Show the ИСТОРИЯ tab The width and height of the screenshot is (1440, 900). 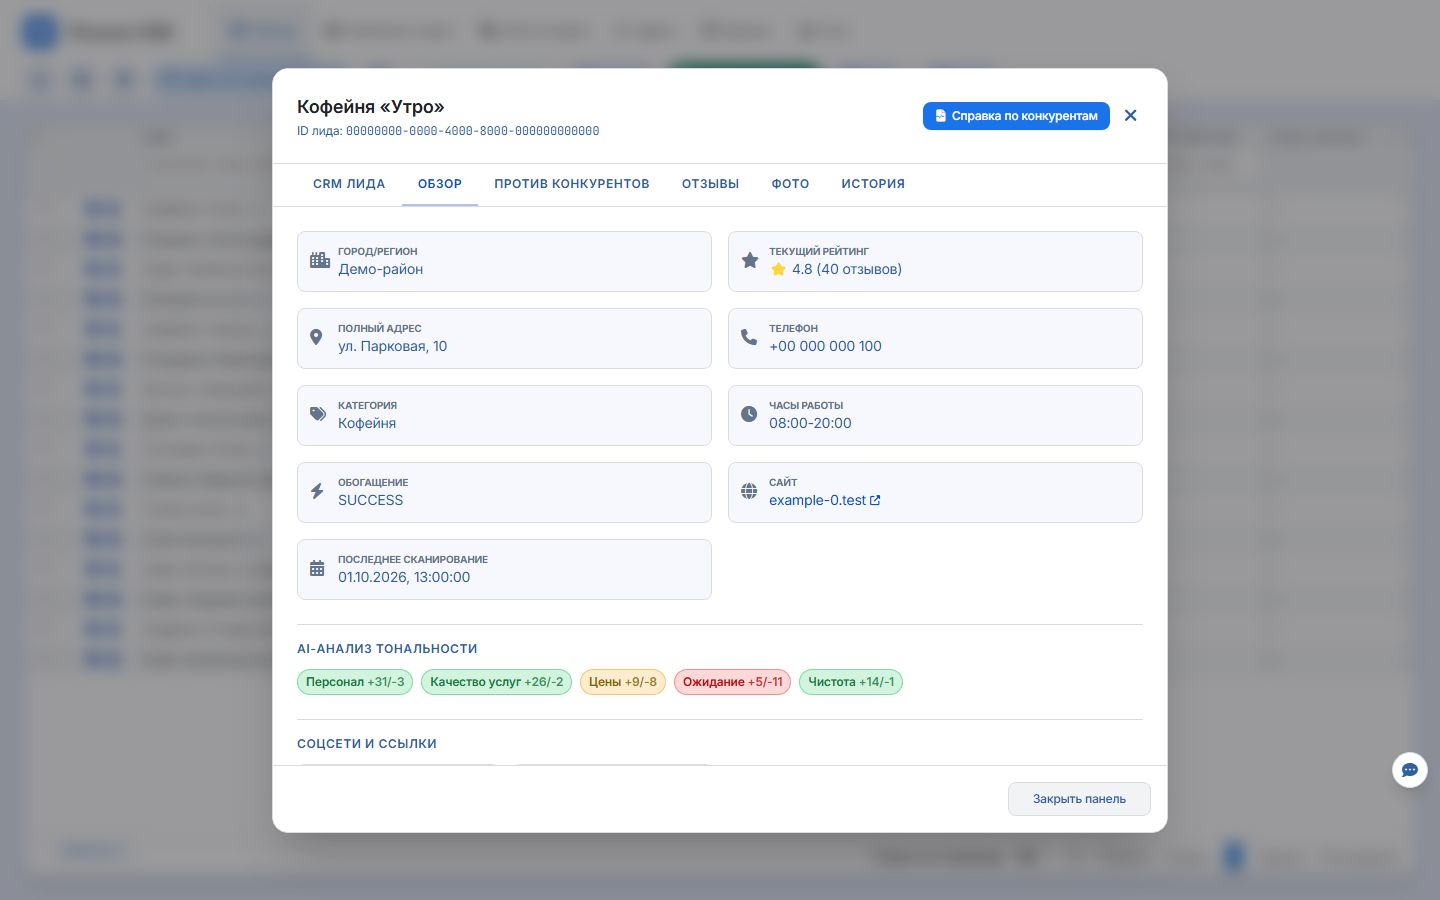873,184
